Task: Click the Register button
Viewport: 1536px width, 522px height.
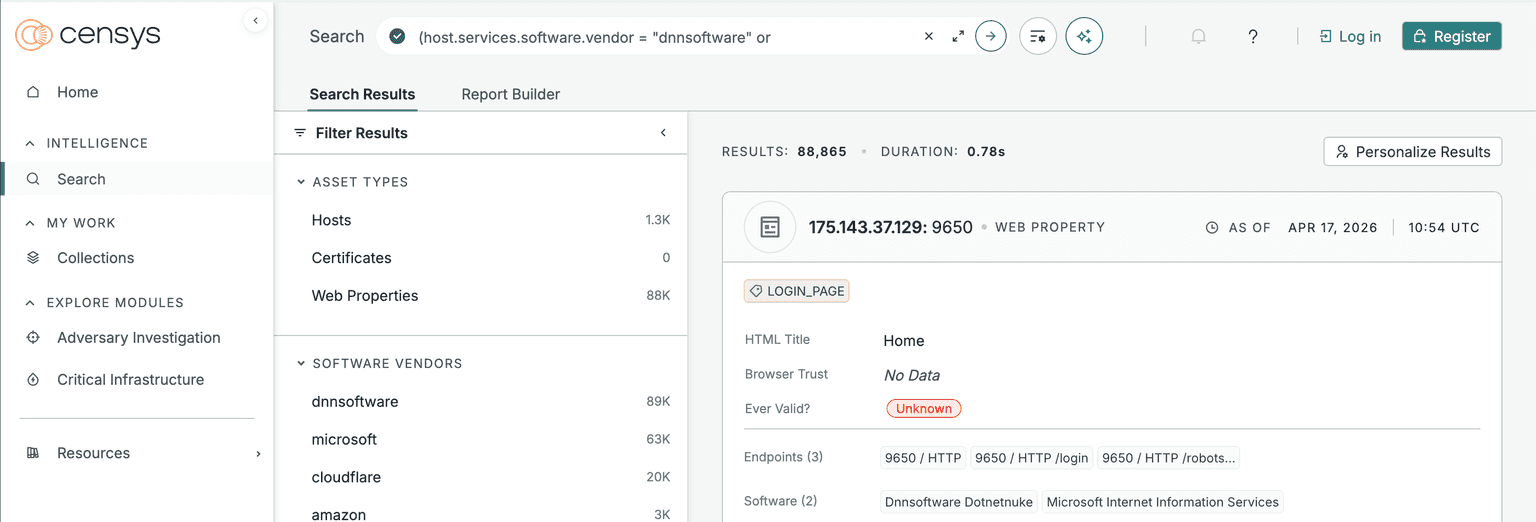Action: coord(1451,36)
